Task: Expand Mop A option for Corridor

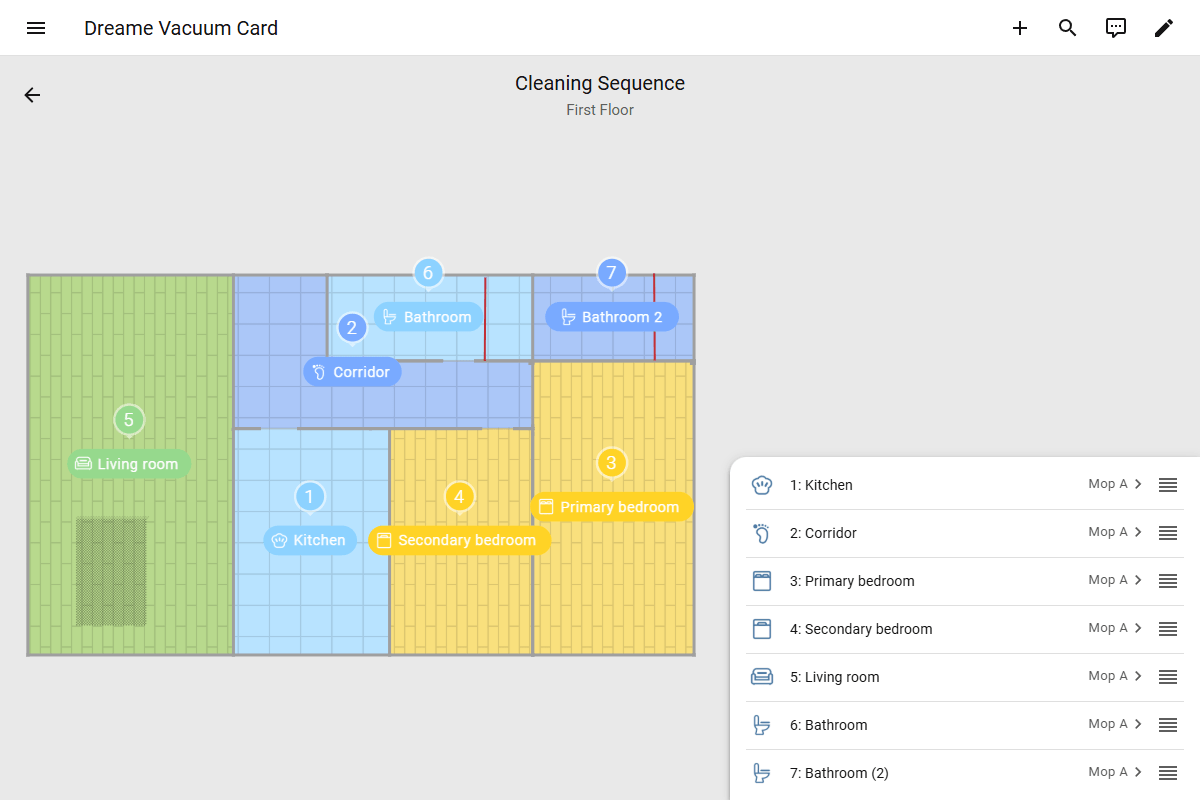Action: [1116, 532]
